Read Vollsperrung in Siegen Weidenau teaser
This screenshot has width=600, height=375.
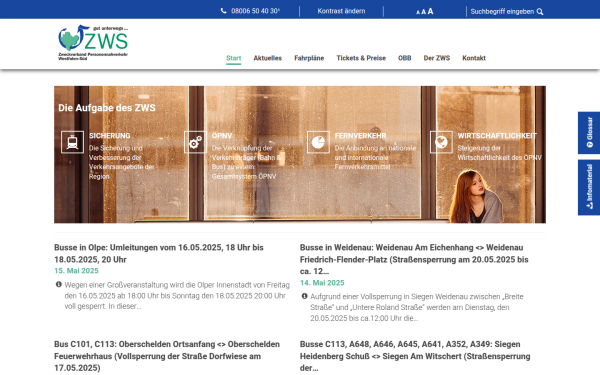[417, 307]
